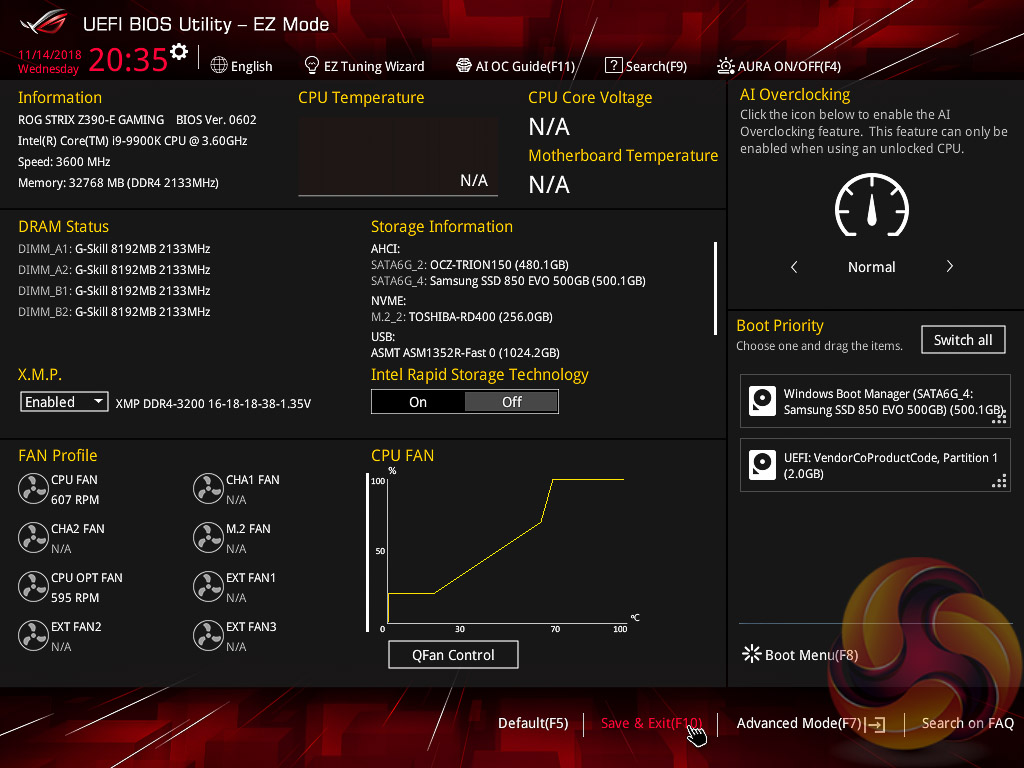Turn Intel Rapid Storage Technology On
The width and height of the screenshot is (1024, 768).
coord(418,402)
